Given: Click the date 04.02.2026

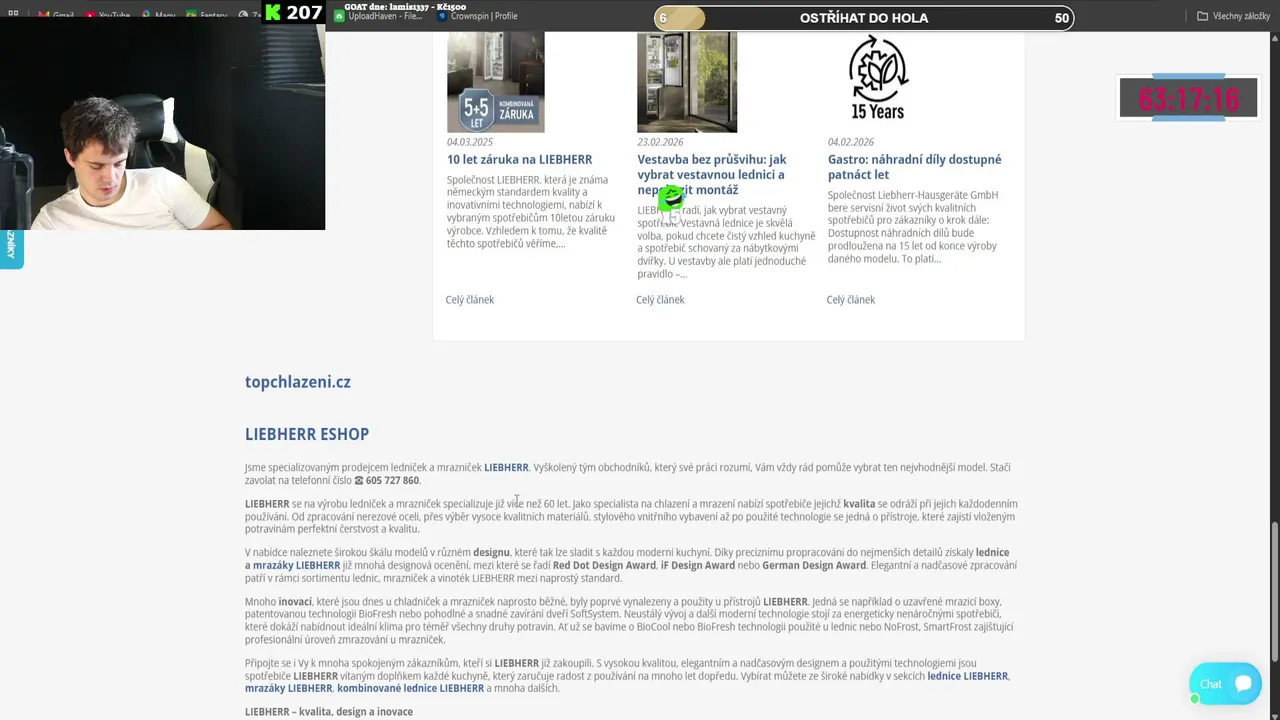Looking at the screenshot, I should [851, 142].
